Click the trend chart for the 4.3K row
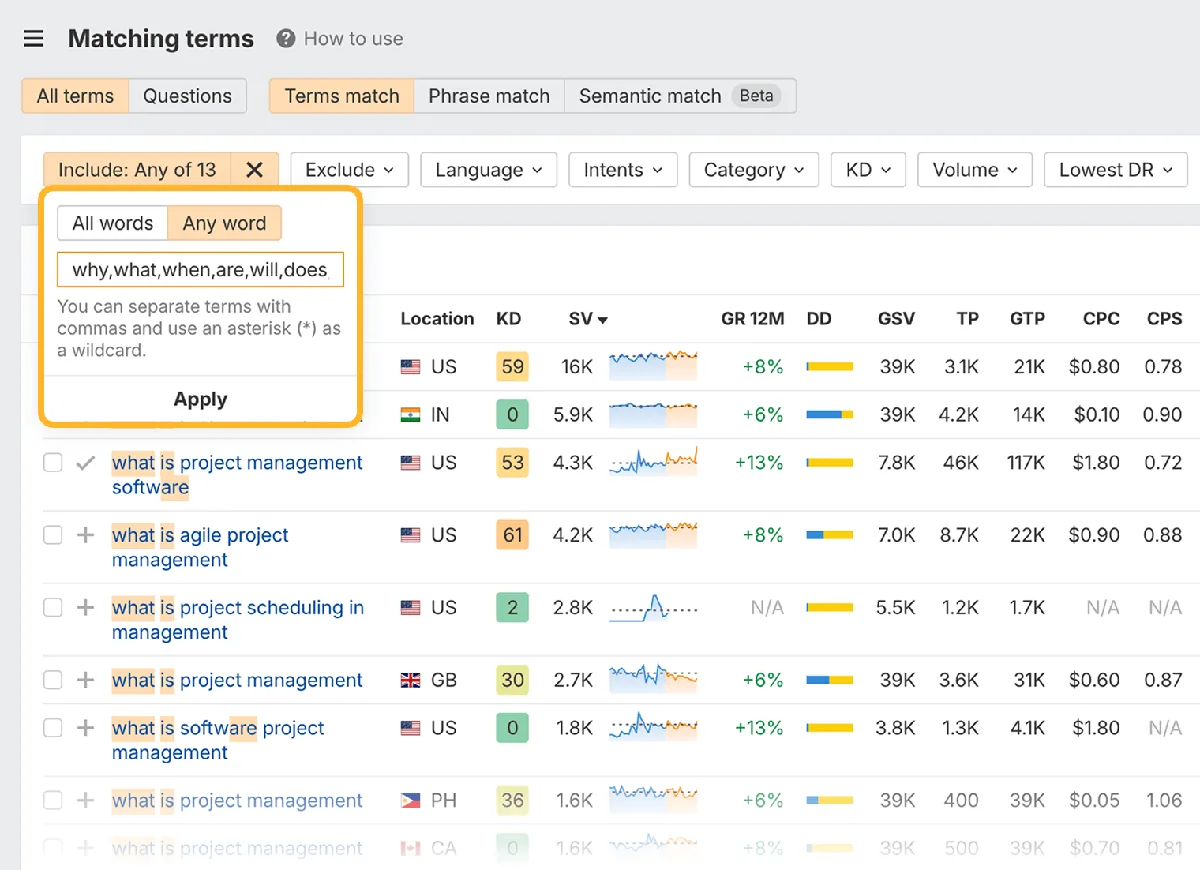This screenshot has height=870, width=1200. [653, 462]
